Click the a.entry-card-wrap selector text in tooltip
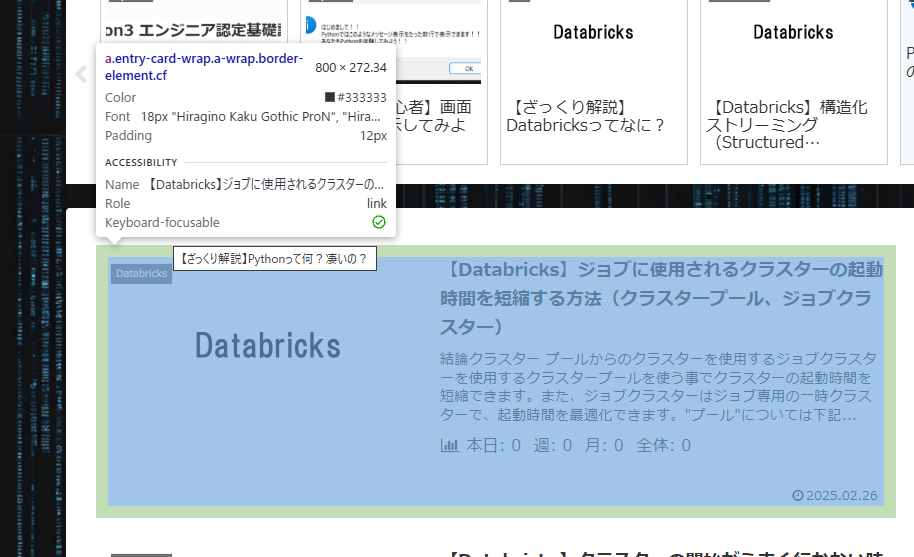The height and width of the screenshot is (557, 914). coord(204,67)
